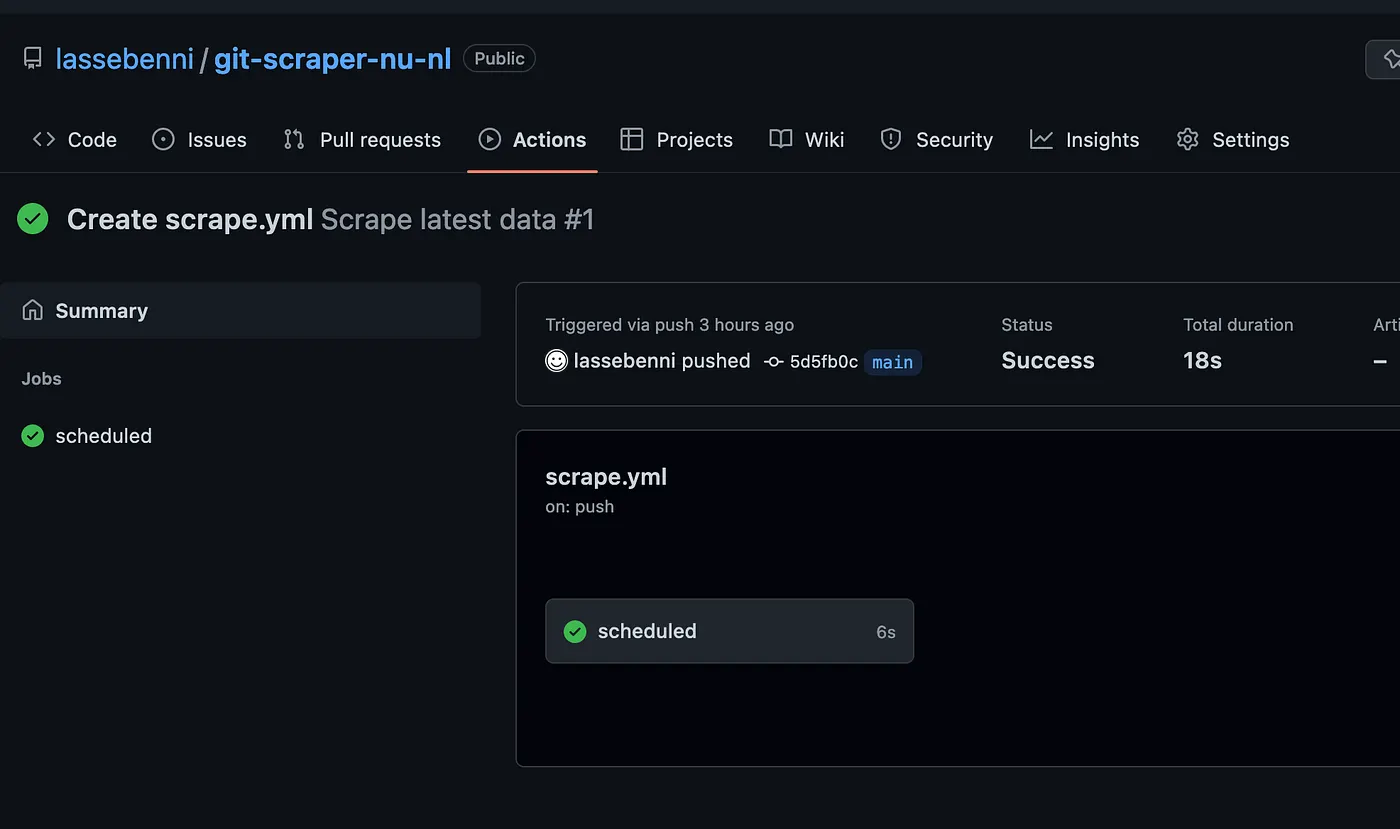Click the green success check beside run title
The height and width of the screenshot is (829, 1400).
click(x=33, y=219)
